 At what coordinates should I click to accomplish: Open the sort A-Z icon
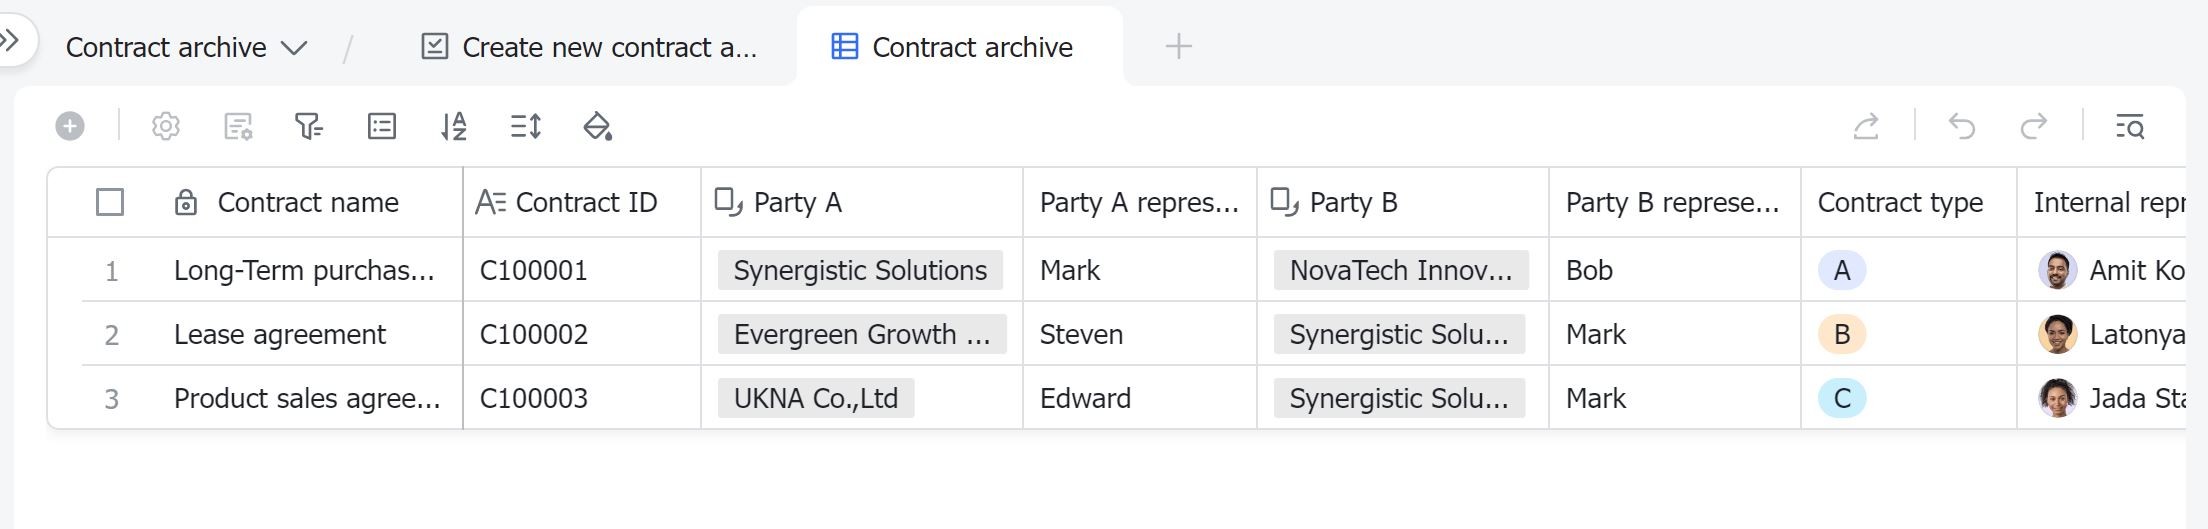click(x=454, y=126)
